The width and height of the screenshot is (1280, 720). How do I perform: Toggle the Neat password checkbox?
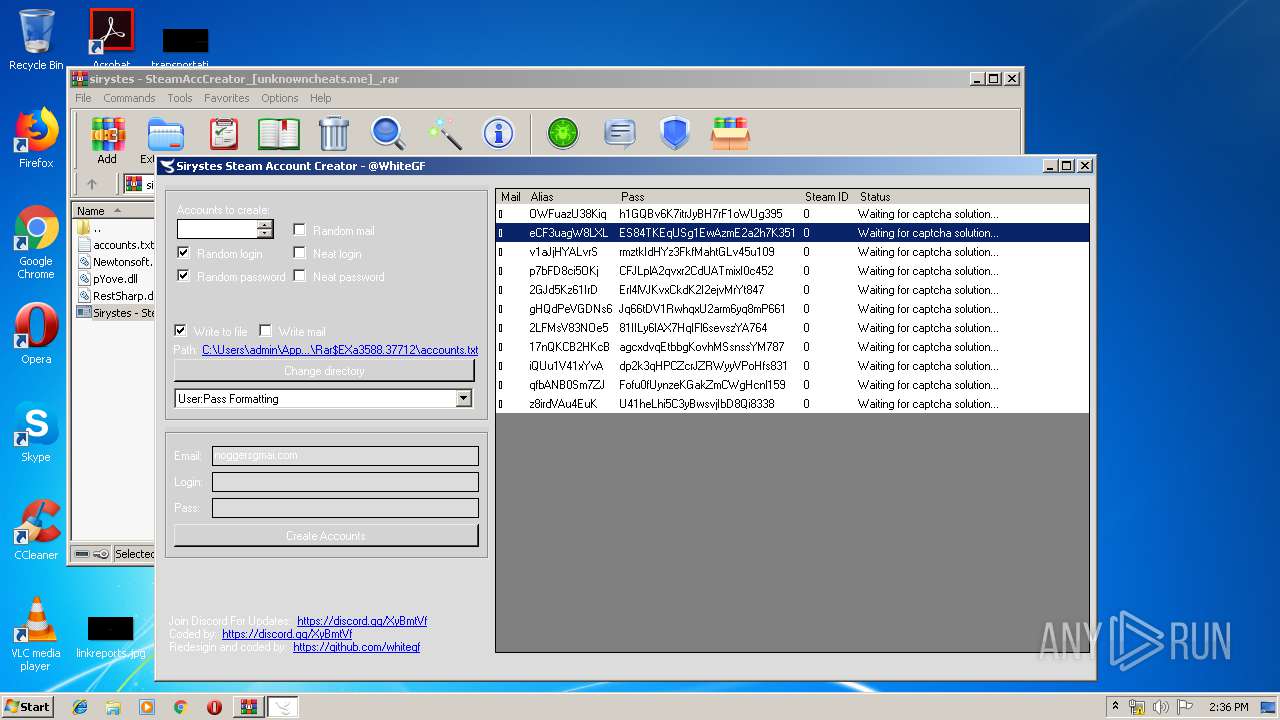tap(299, 276)
